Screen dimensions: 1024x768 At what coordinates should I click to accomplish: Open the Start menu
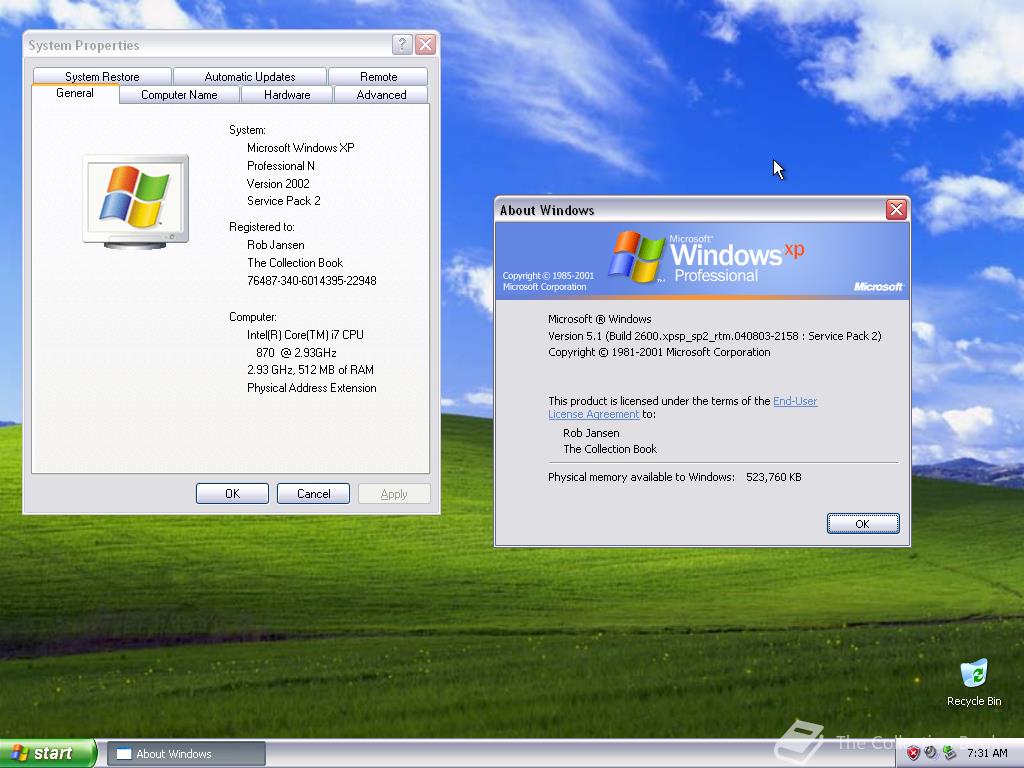[48, 753]
